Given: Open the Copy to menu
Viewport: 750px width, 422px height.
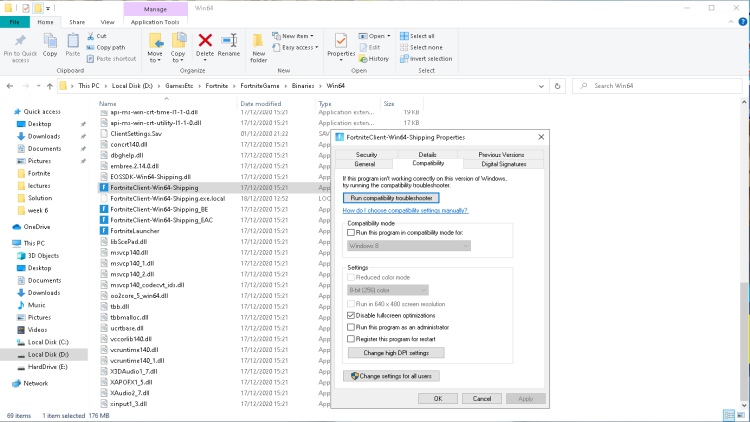Looking at the screenshot, I should pos(178,48).
